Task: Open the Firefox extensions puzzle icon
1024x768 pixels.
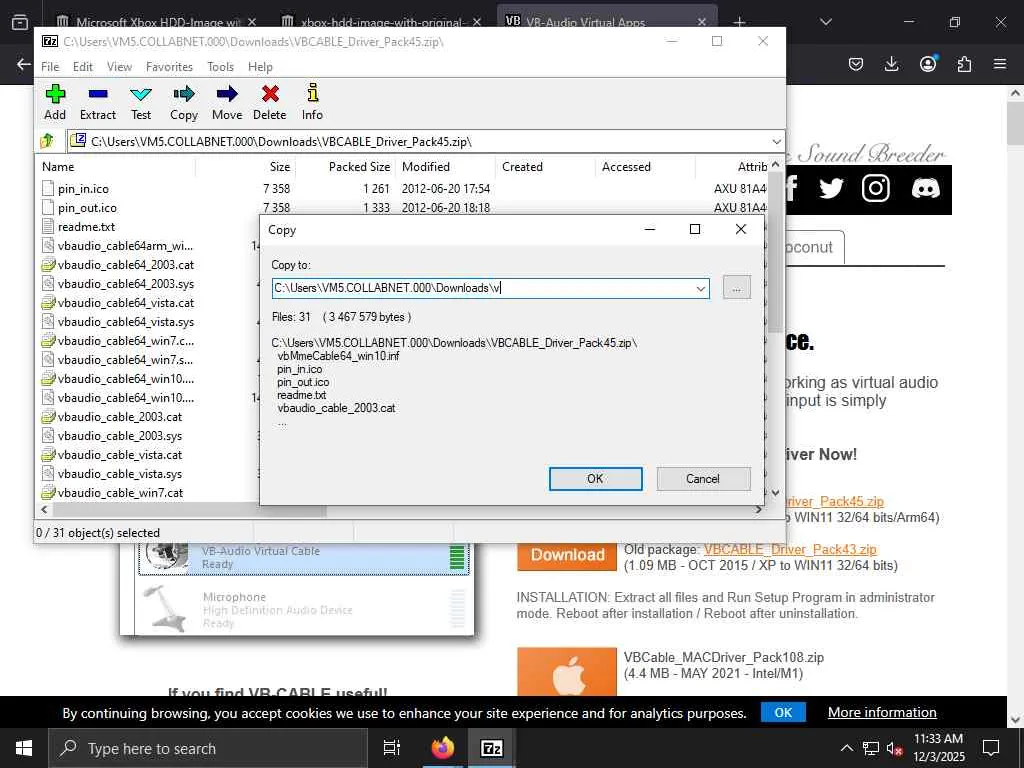Action: [x=964, y=64]
